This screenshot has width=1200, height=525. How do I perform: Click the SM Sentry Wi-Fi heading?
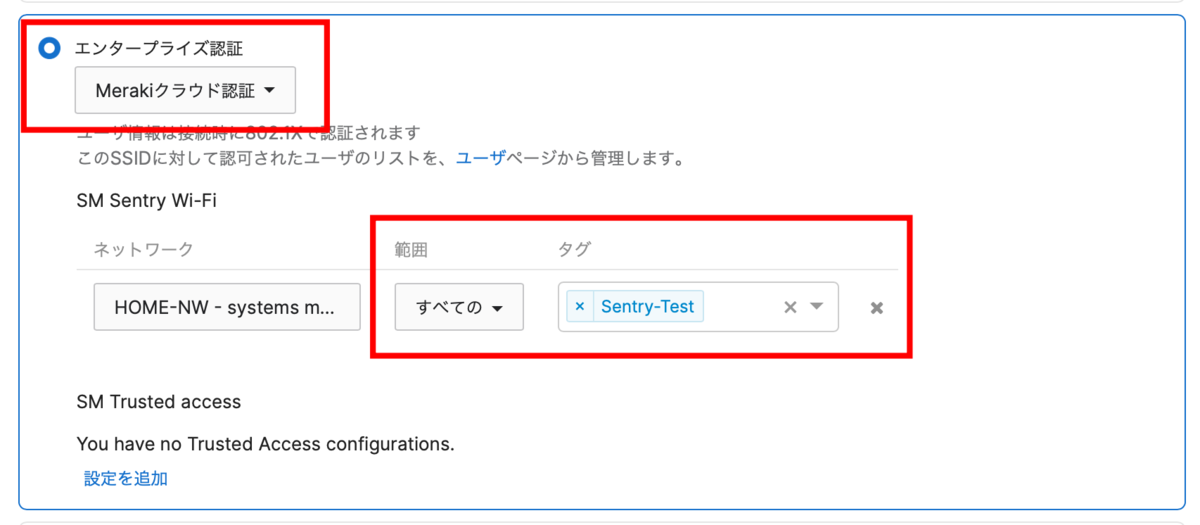click(x=147, y=200)
